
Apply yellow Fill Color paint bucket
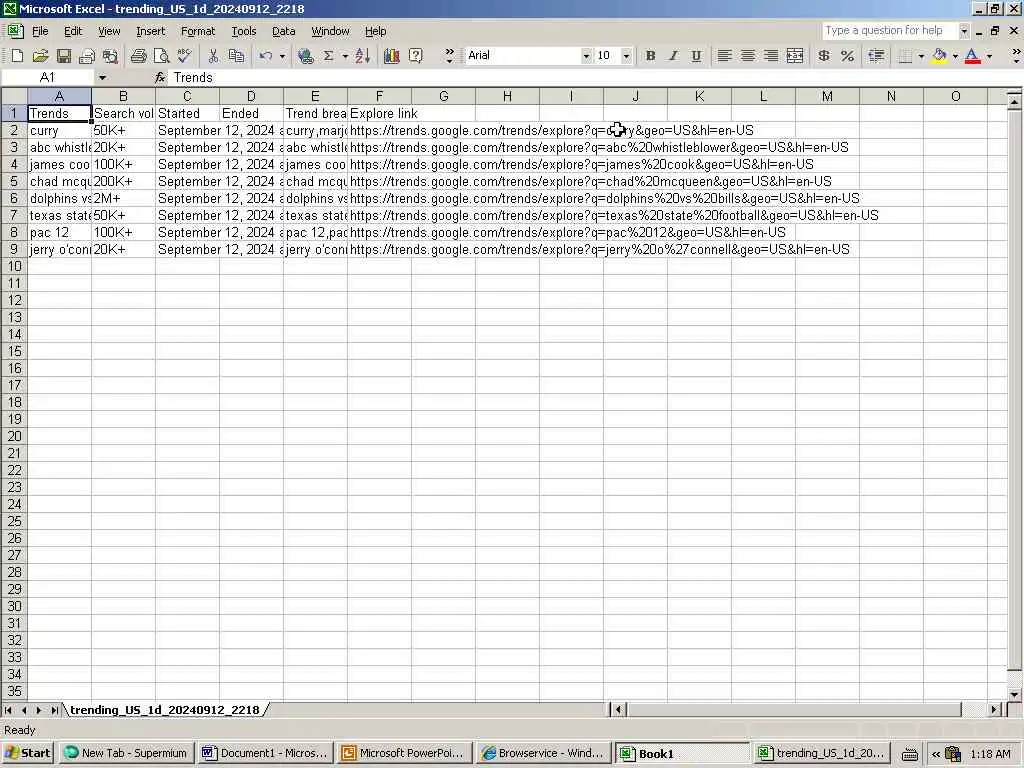tap(939, 56)
